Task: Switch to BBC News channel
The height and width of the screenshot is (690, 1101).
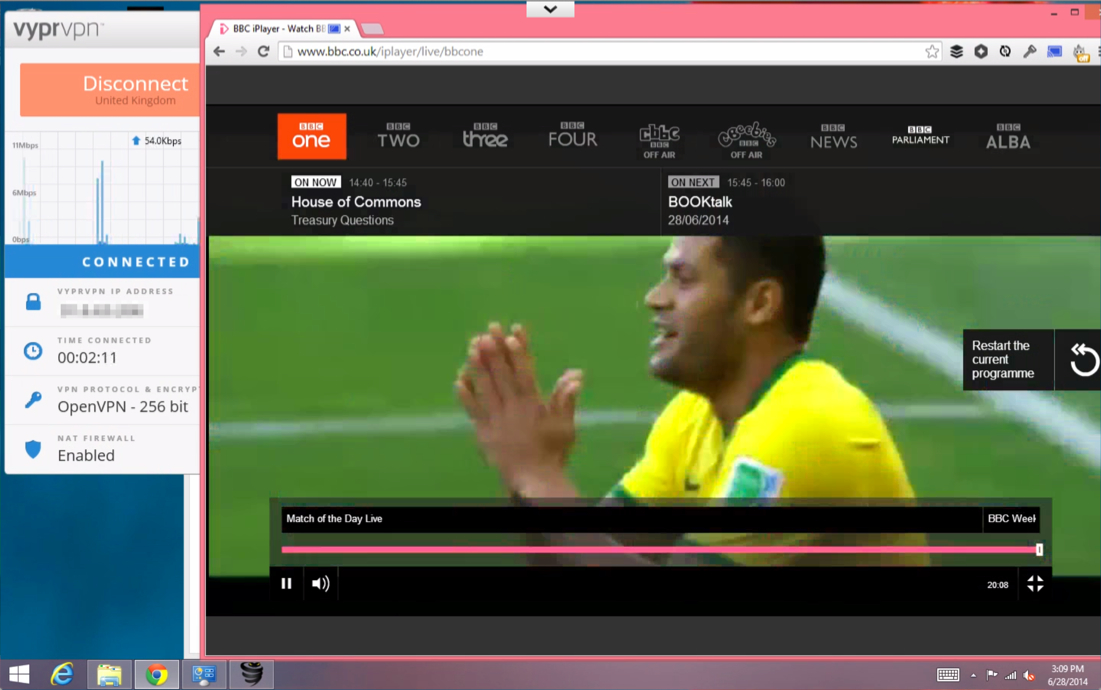Action: click(x=833, y=137)
